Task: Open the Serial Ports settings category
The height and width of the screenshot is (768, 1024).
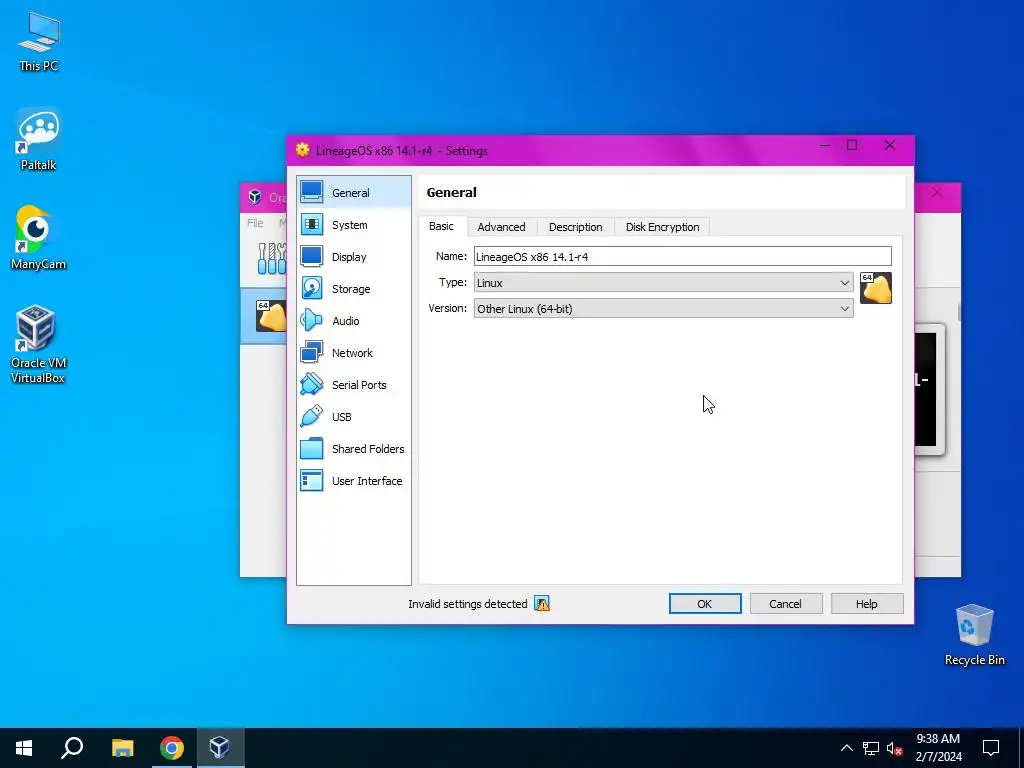Action: [353, 385]
